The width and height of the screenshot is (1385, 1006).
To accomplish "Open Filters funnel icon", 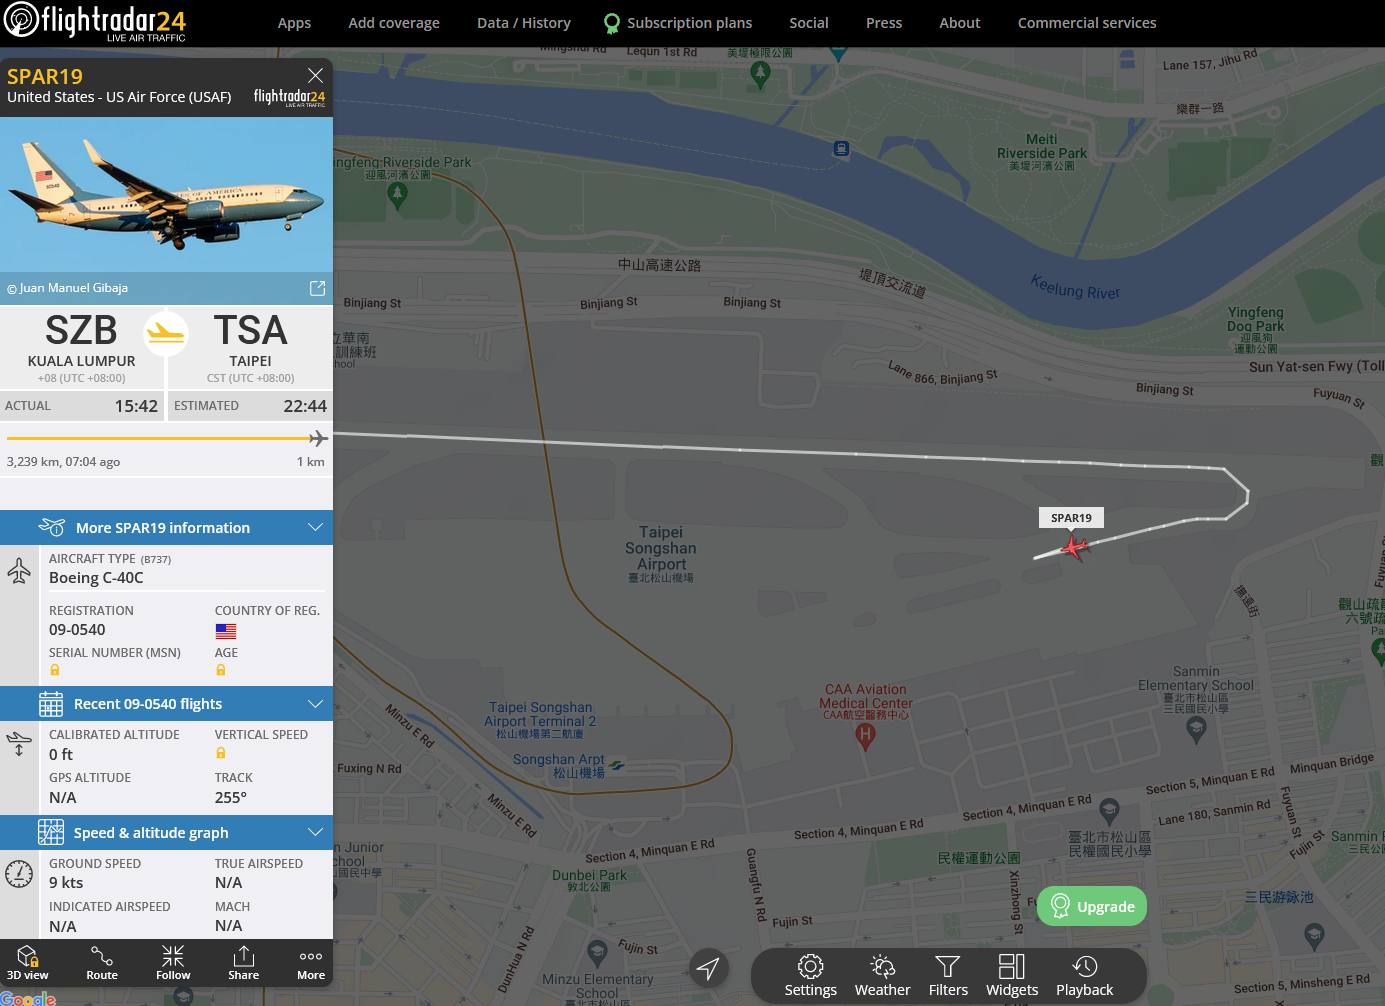I will pos(948,976).
